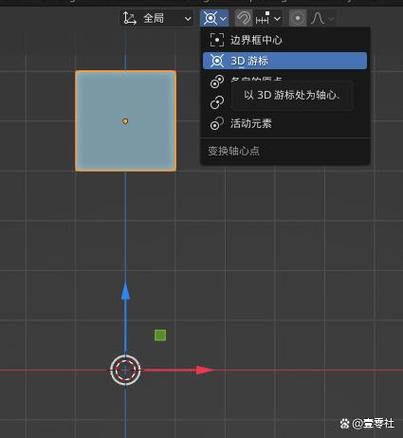Viewport: 403px width, 438px height.
Task: Click the red X axis gizmo arrow
Action: [x=204, y=370]
